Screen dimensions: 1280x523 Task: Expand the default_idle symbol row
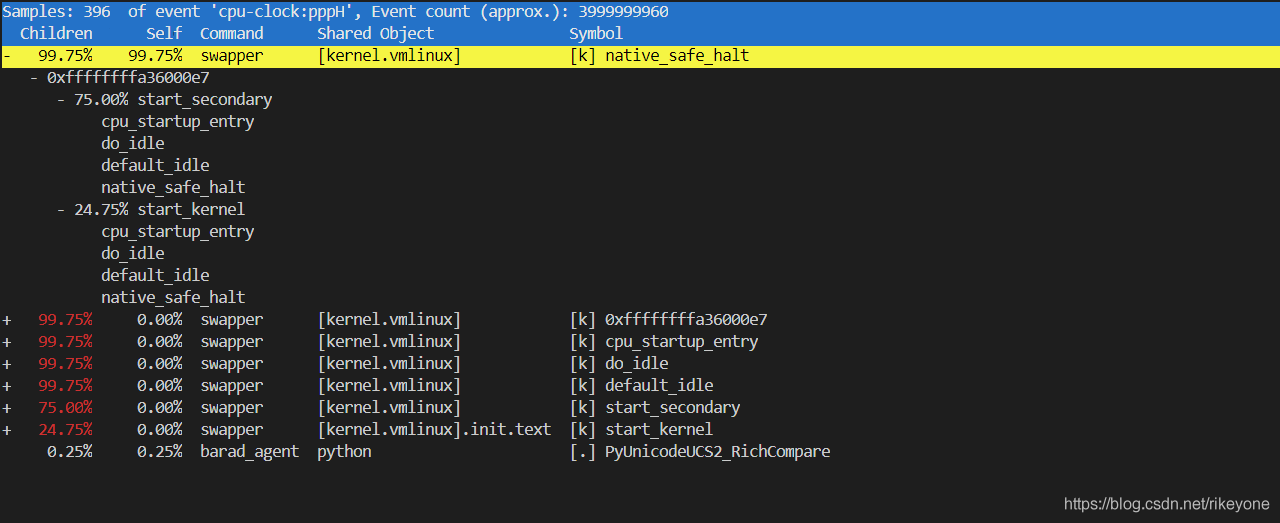point(6,386)
